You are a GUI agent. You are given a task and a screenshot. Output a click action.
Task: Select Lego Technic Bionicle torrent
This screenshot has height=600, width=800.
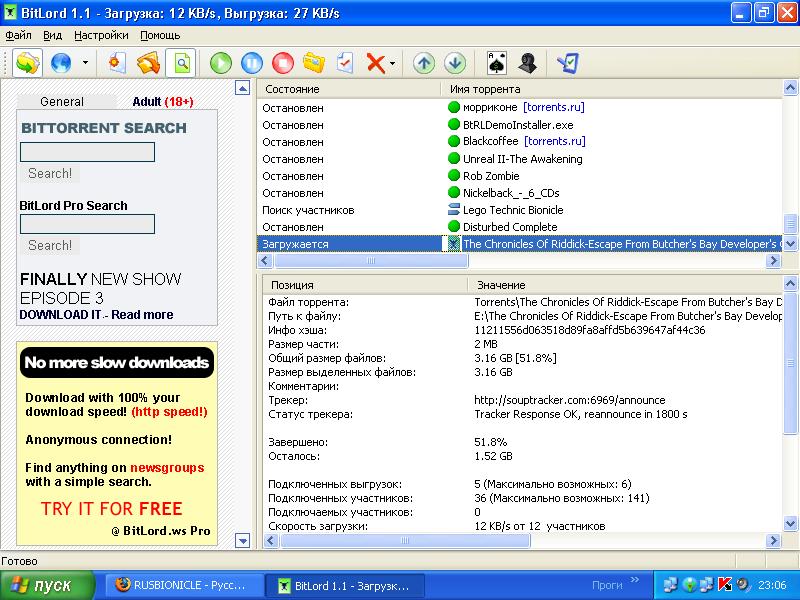(x=519, y=210)
